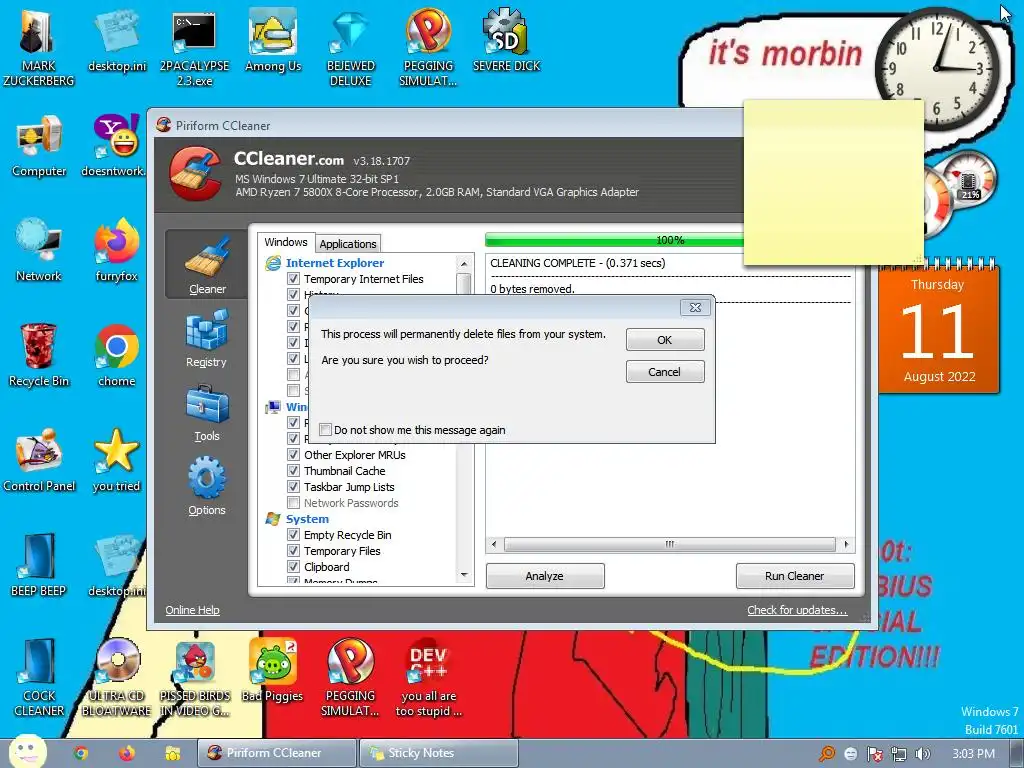
Task: Click the volume speaker tray icon
Action: point(923,754)
